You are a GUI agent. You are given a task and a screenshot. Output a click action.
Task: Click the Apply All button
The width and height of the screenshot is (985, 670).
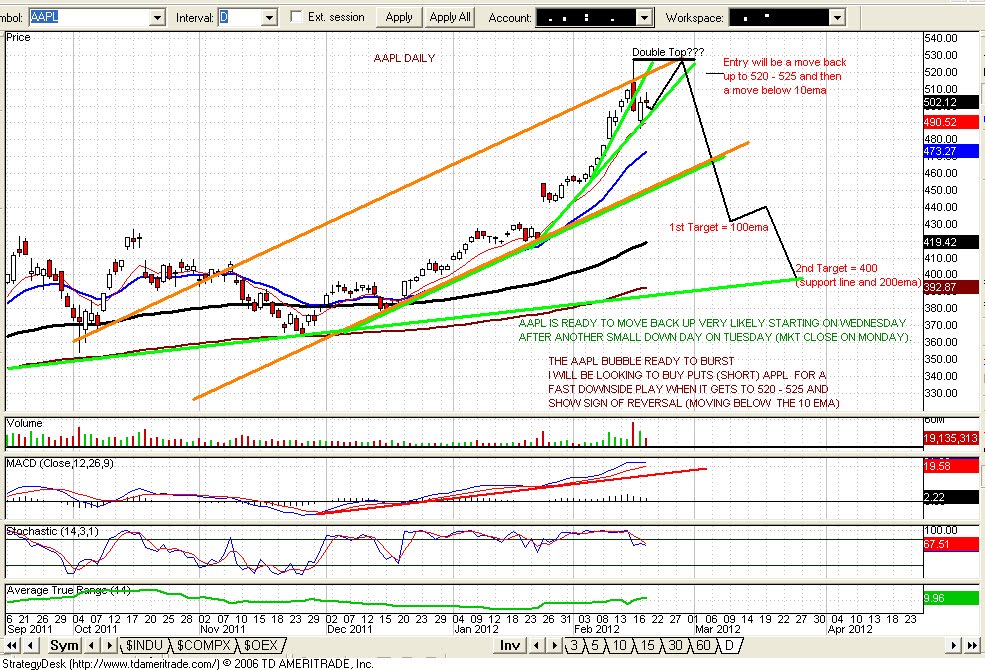450,18
